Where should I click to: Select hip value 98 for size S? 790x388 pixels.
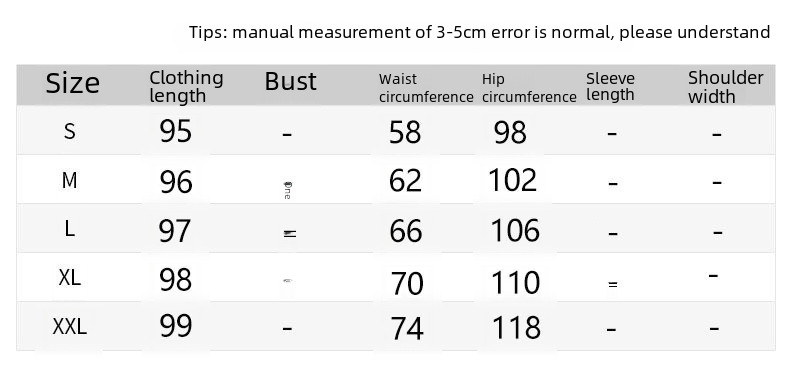[x=510, y=133]
